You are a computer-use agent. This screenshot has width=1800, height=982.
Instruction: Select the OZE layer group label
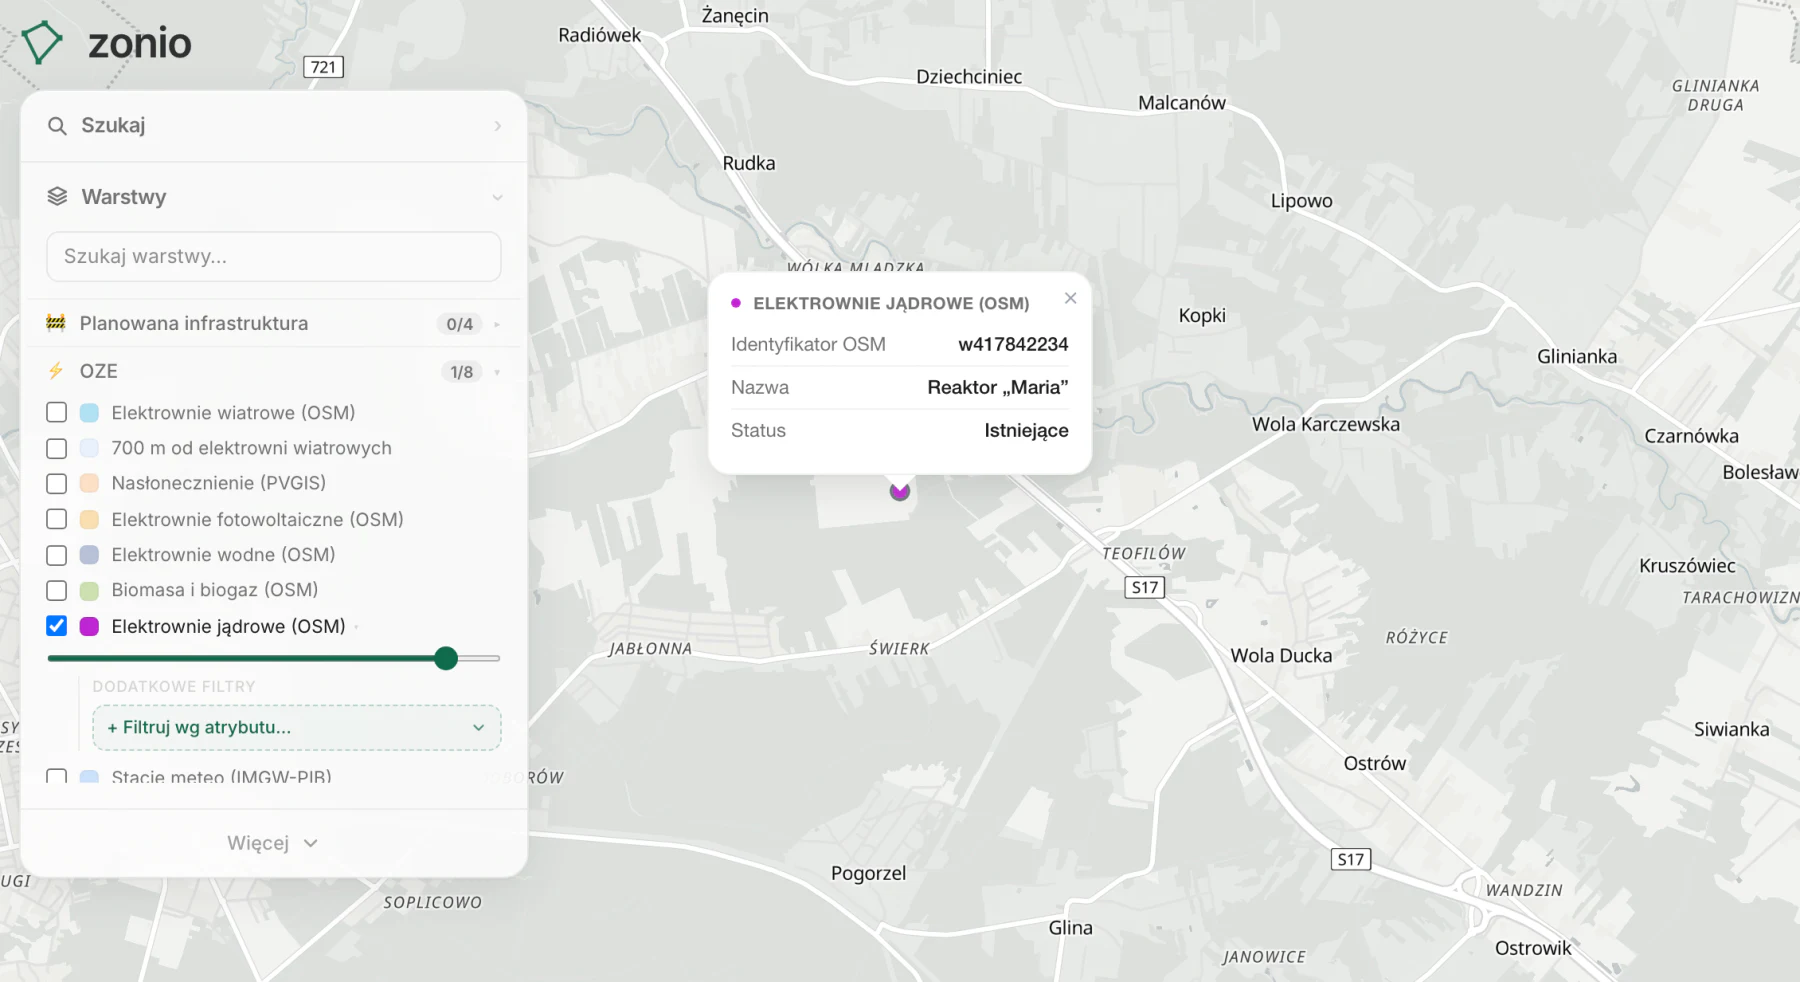(99, 371)
